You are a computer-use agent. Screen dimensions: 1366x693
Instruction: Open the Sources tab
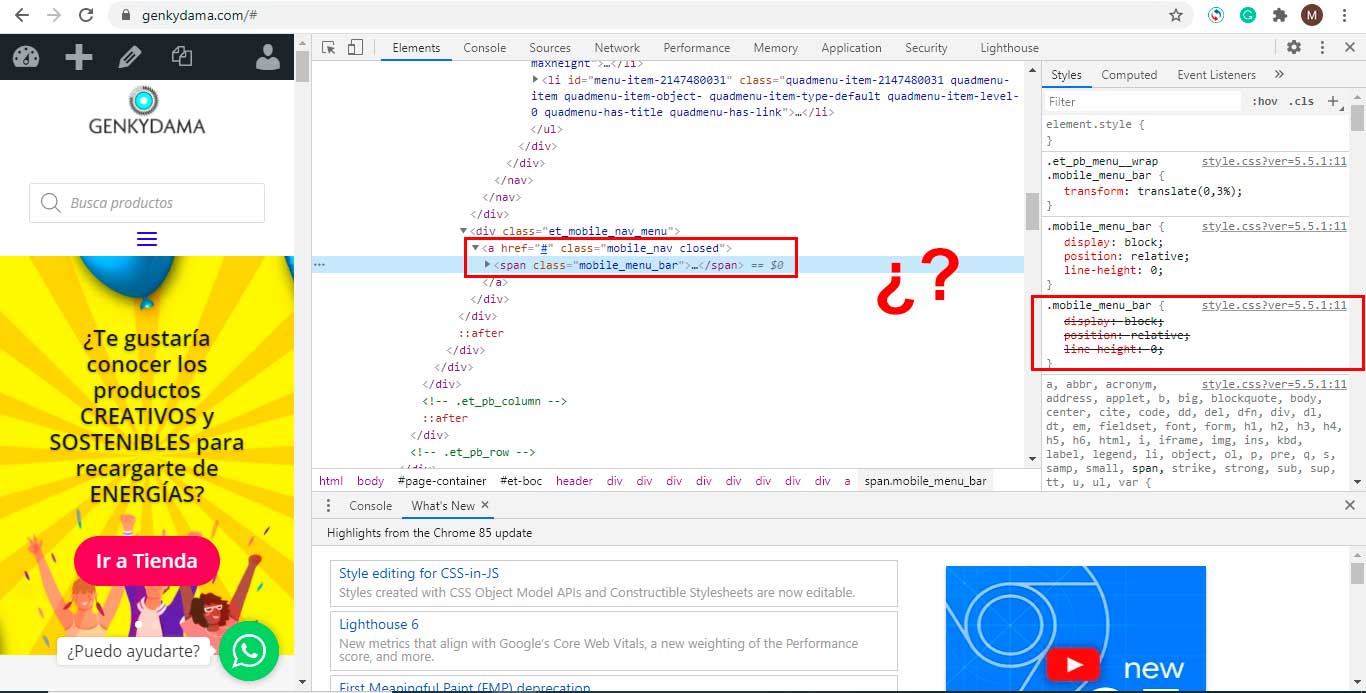click(x=550, y=48)
